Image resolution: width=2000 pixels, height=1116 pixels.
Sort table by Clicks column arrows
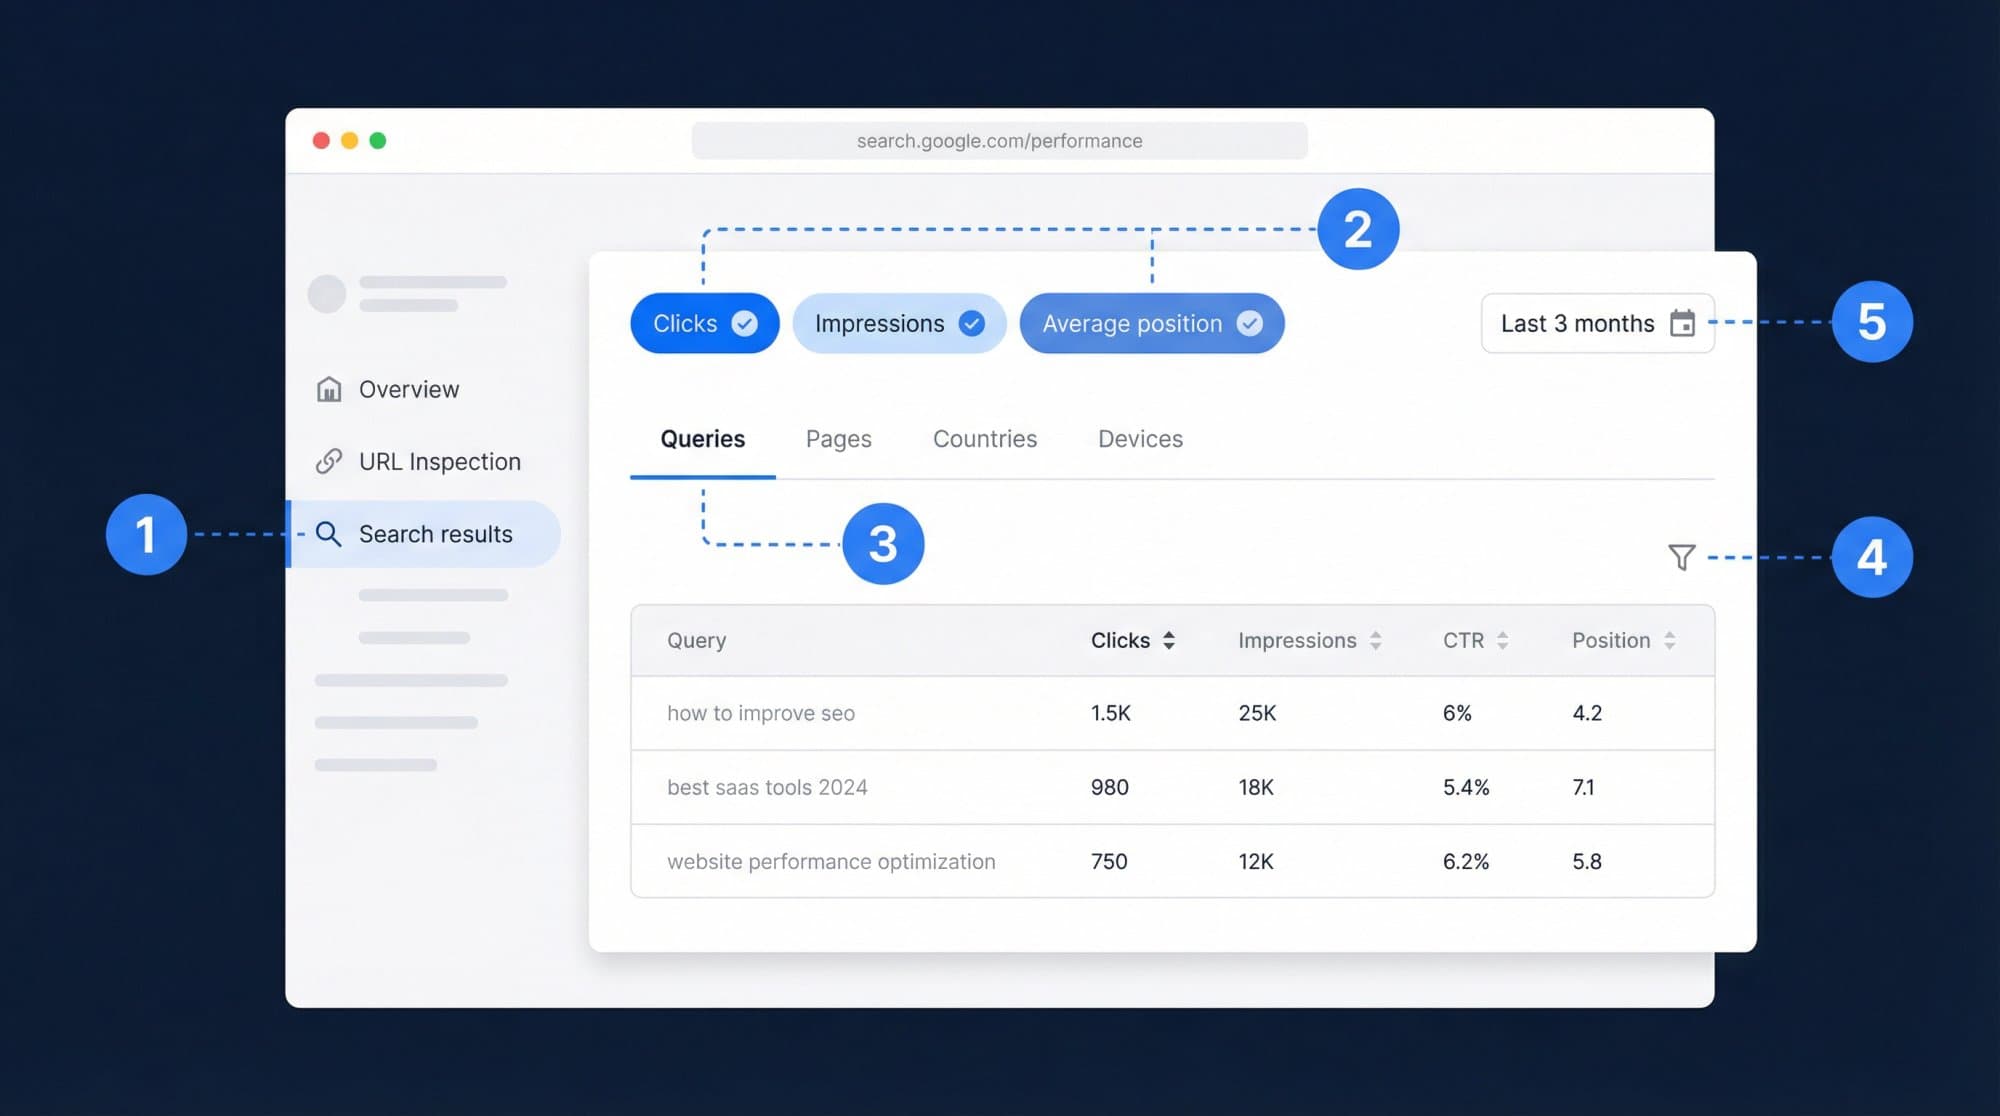(1168, 641)
